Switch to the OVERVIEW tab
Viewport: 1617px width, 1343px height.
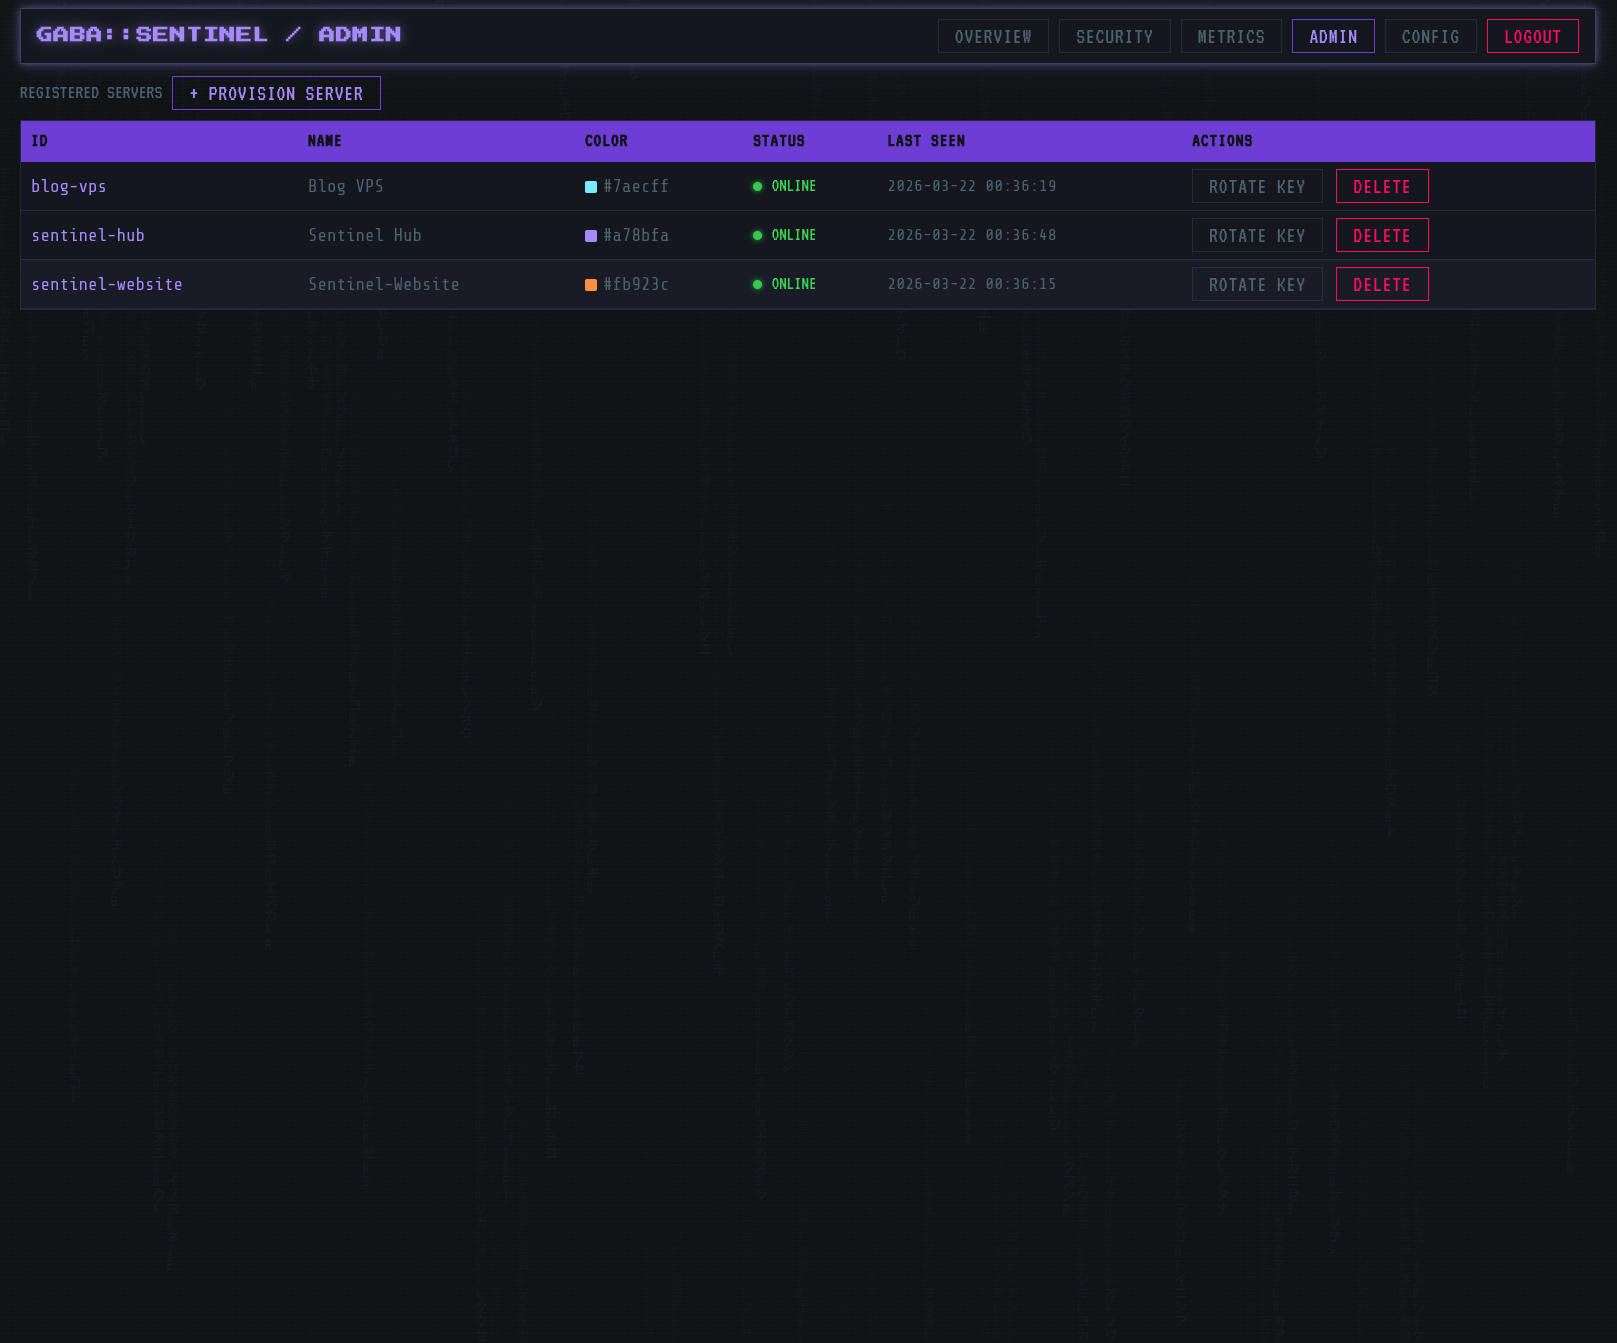992,36
